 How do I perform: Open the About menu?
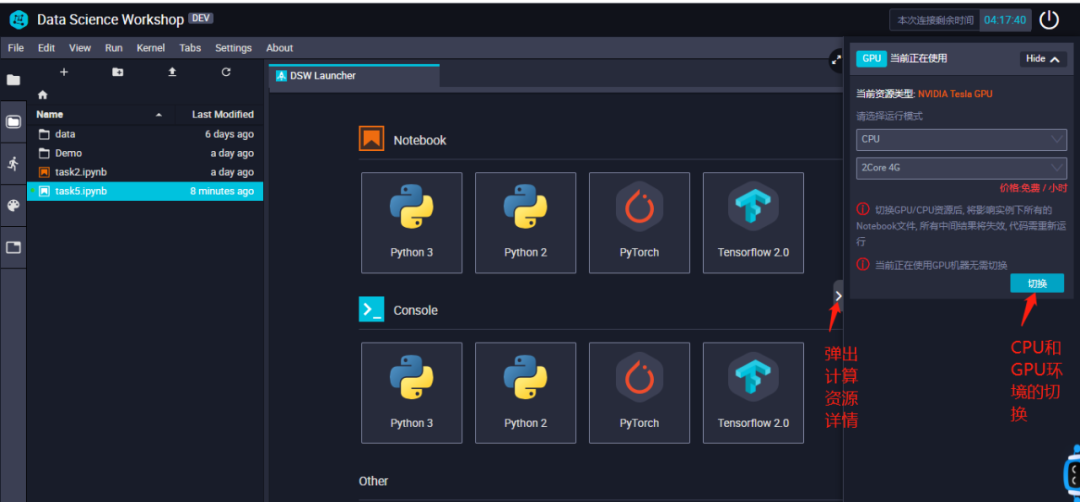click(280, 48)
